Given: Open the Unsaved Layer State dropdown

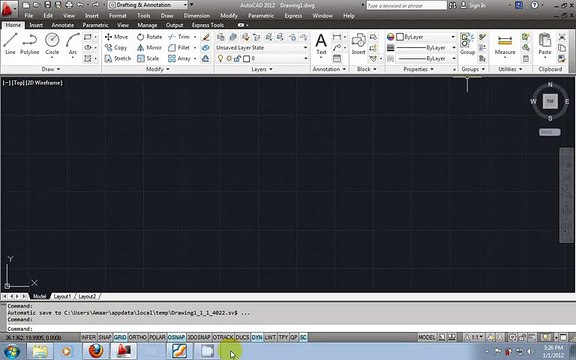Looking at the screenshot, I should tap(262, 48).
